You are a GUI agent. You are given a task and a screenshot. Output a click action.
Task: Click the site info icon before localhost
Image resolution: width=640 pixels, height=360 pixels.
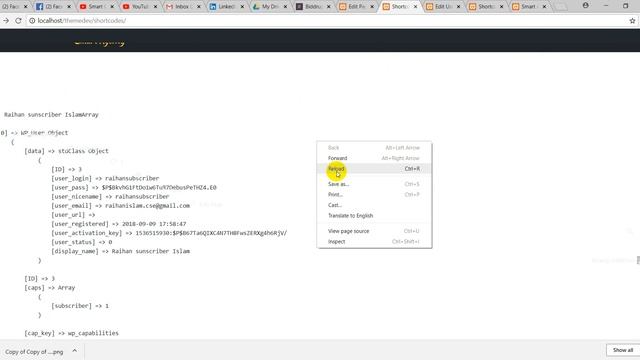32,20
